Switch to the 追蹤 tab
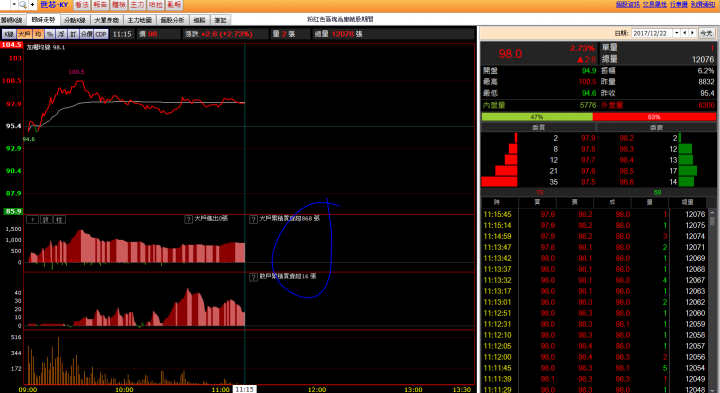720x393 pixels. point(199,20)
